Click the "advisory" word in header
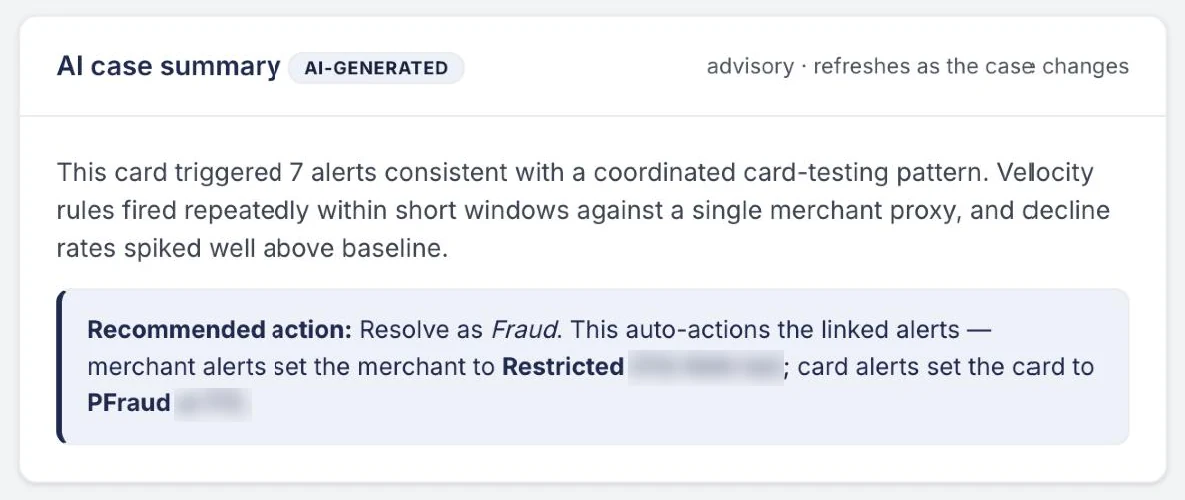This screenshot has width=1185, height=500. (750, 66)
